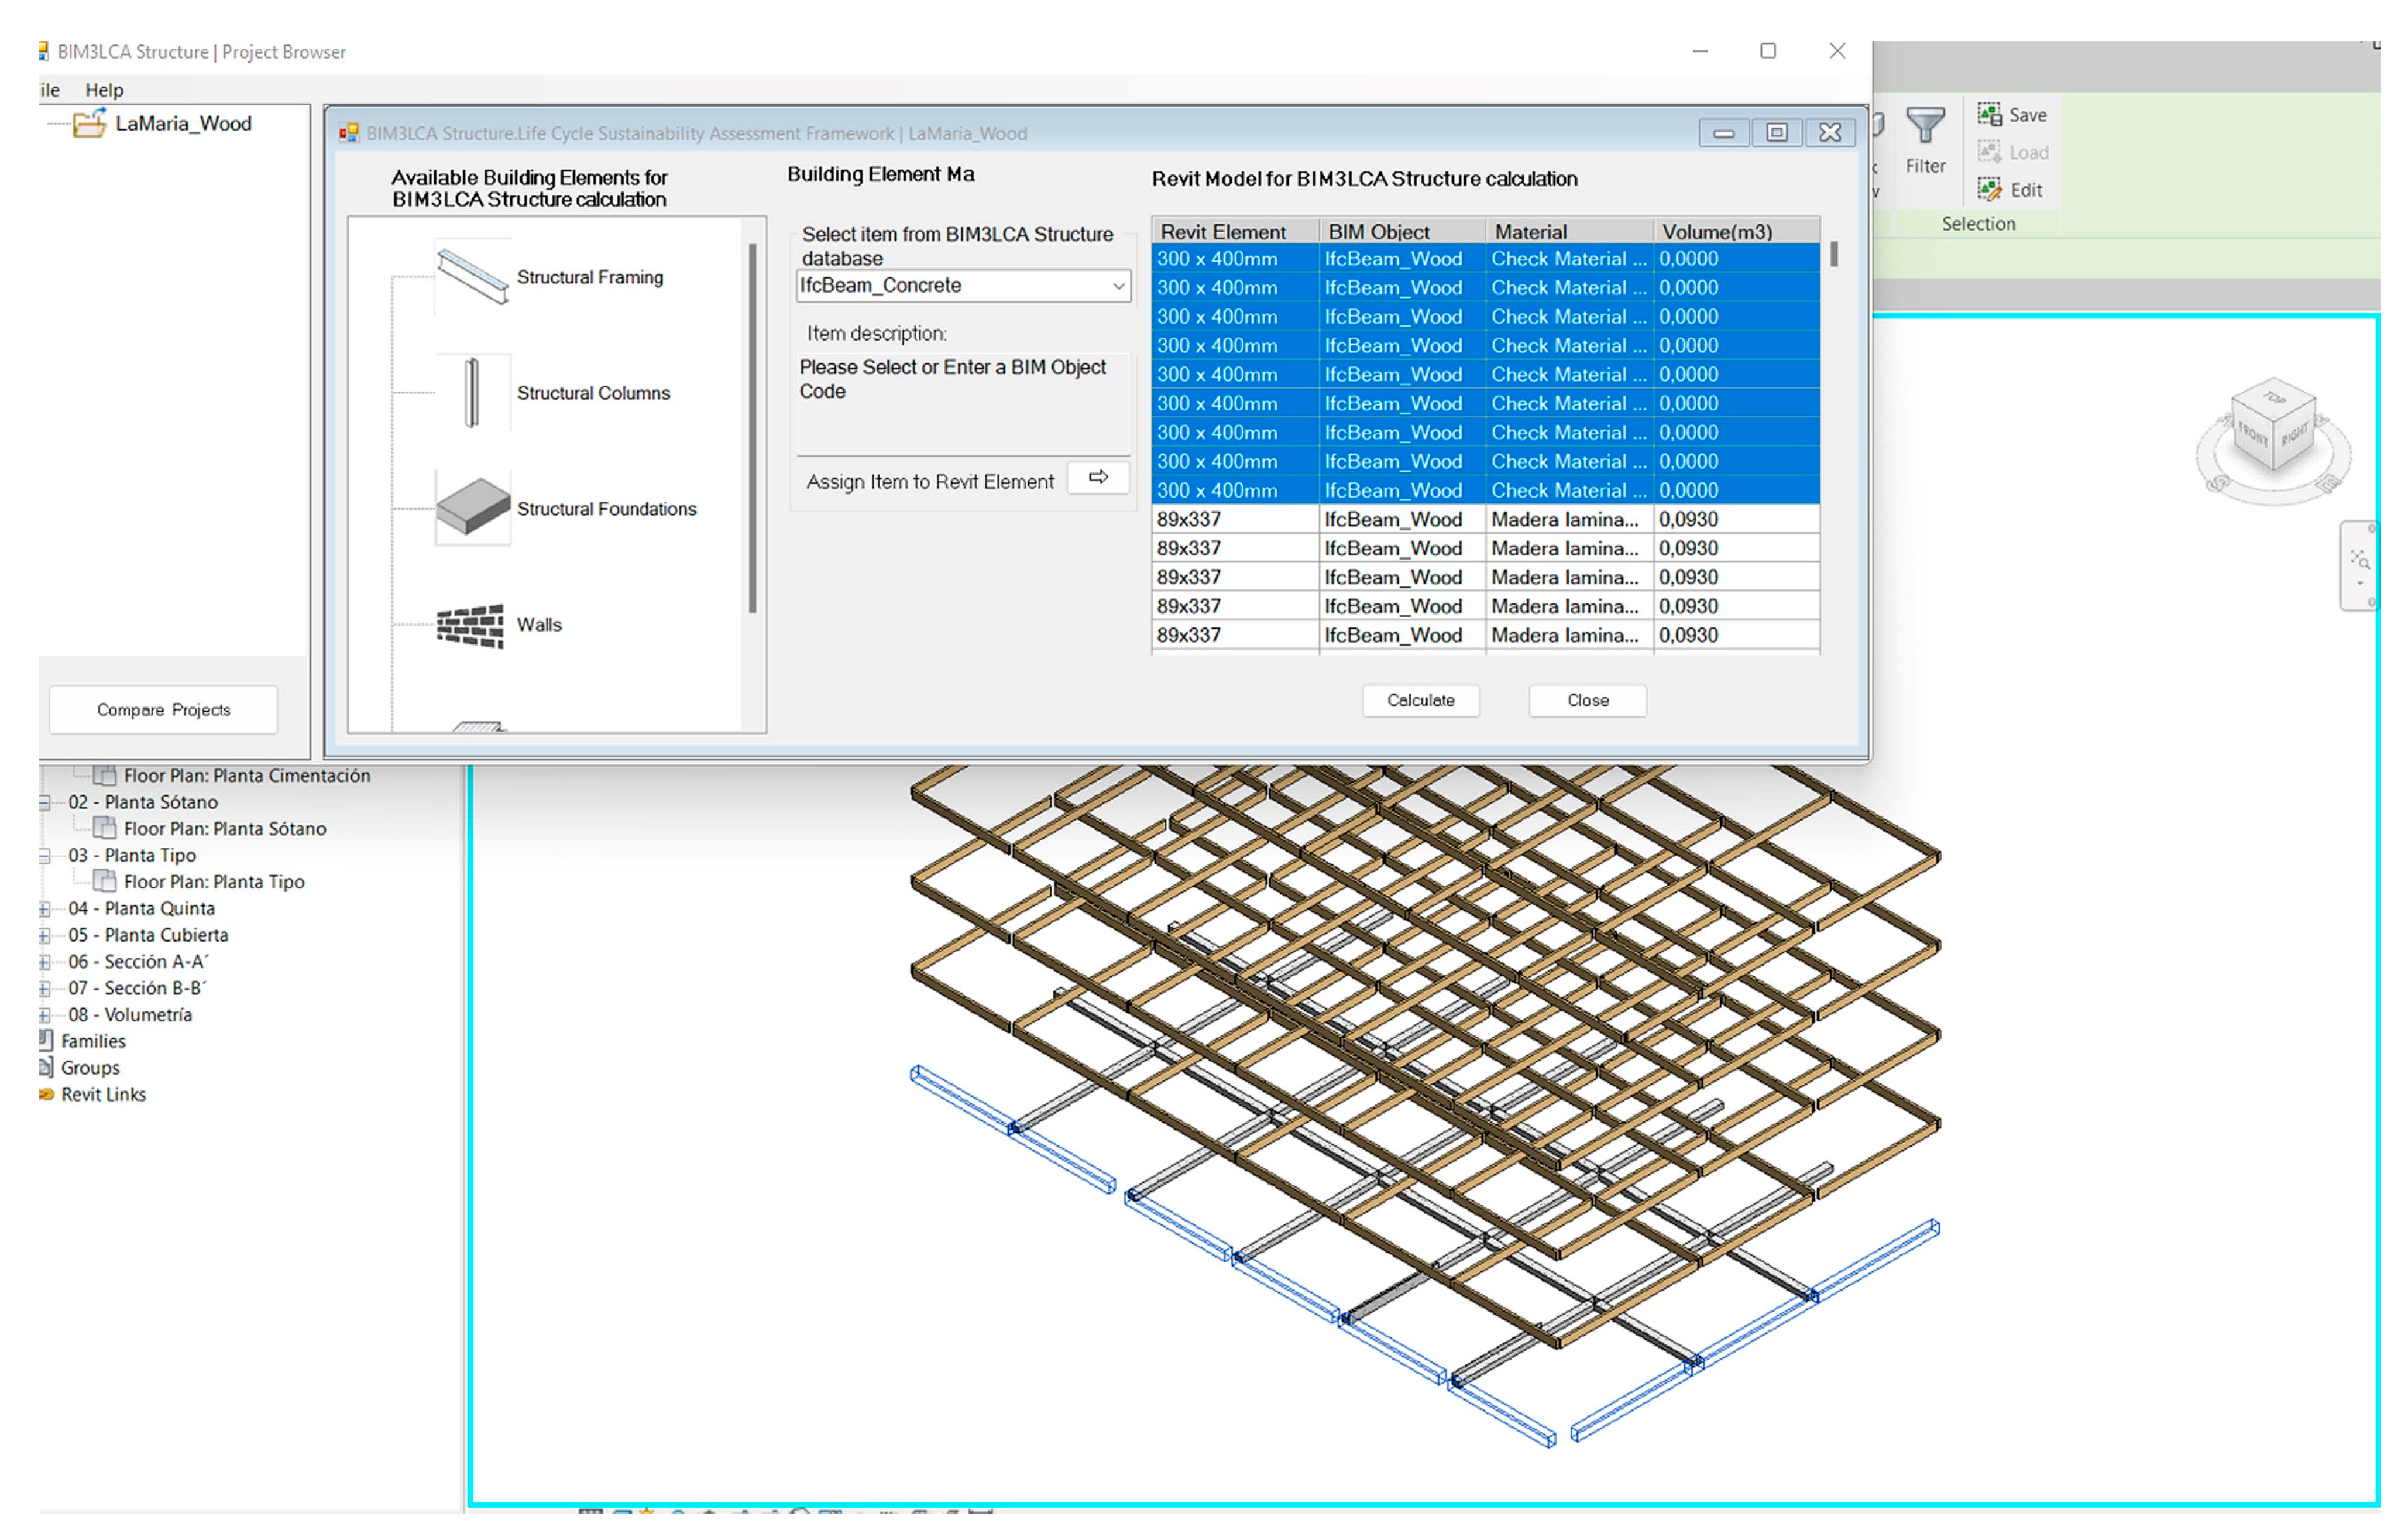Choose the Structural Foundations slab icon

472,507
